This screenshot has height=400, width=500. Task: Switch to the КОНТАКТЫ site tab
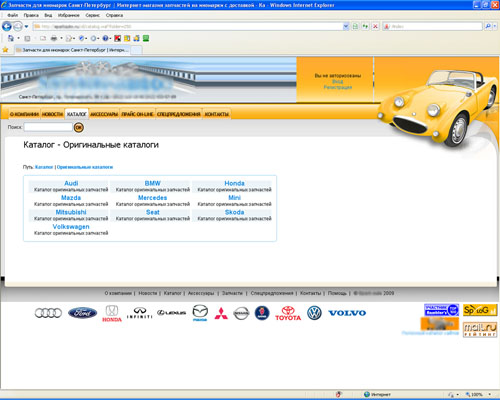tap(217, 114)
